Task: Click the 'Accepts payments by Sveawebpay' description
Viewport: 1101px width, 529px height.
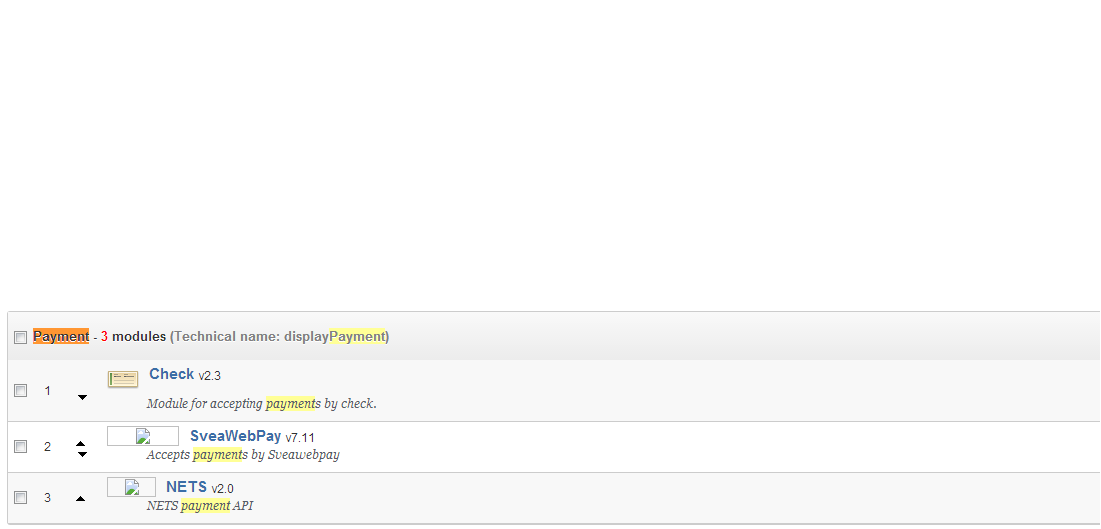Action: (x=243, y=455)
